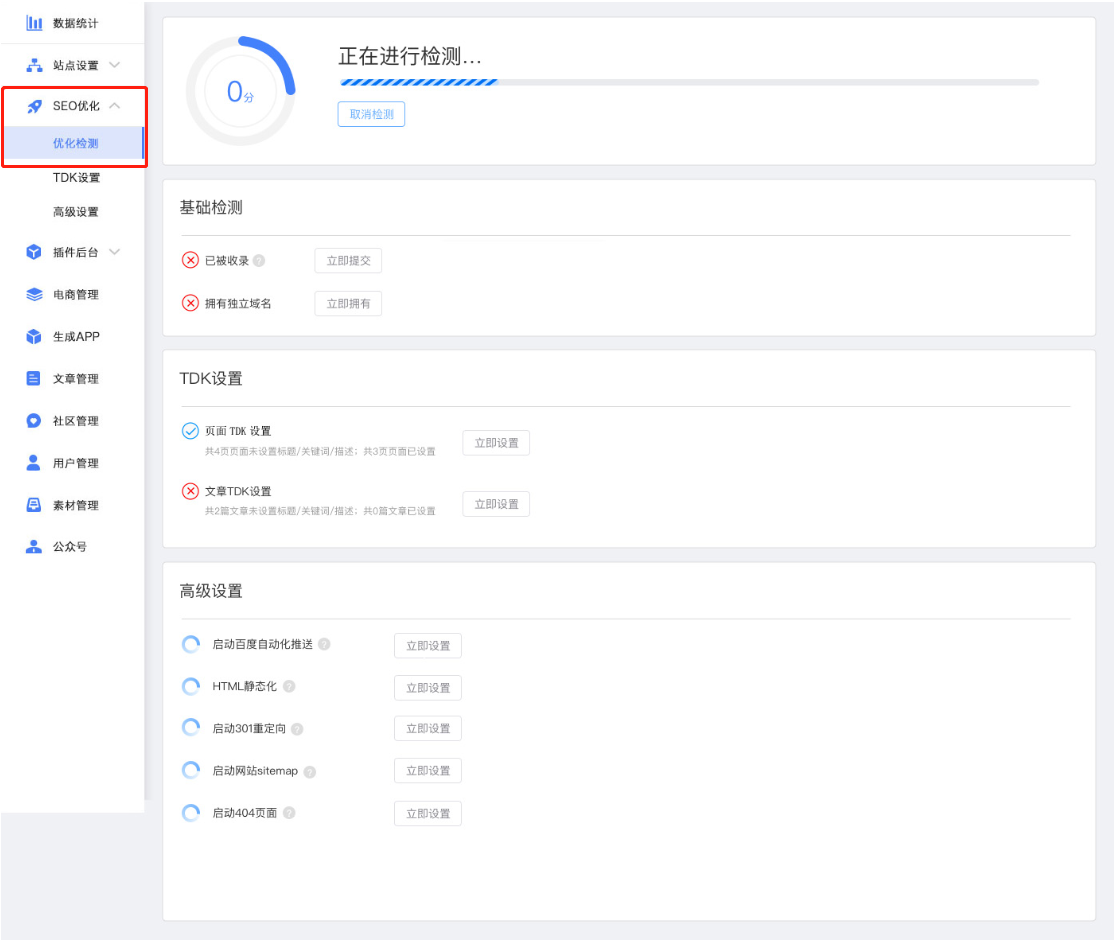Collapse the SEO优化 menu chevron
The image size is (1114, 941).
click(x=115, y=106)
